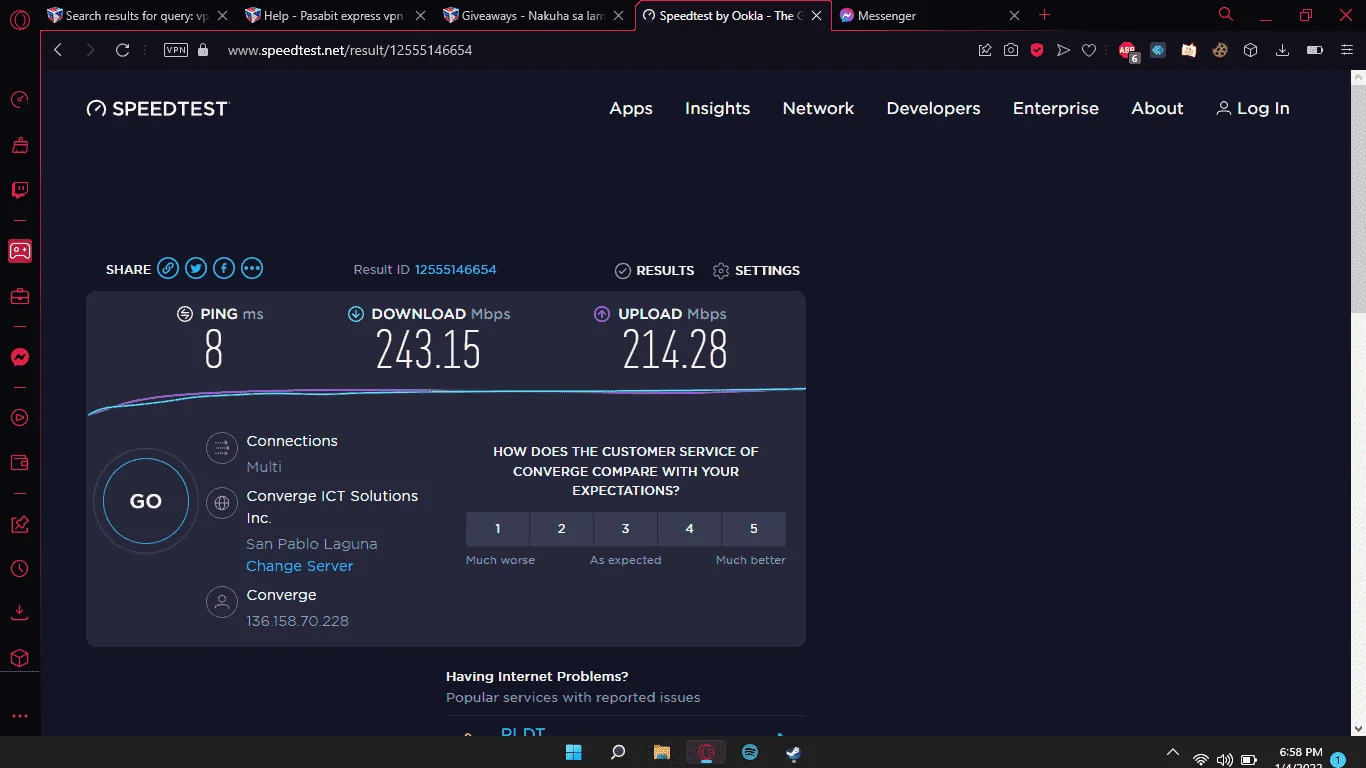1366x768 pixels.
Task: Open Workspaces briefcase icon in sidebar
Action: [x=19, y=296]
